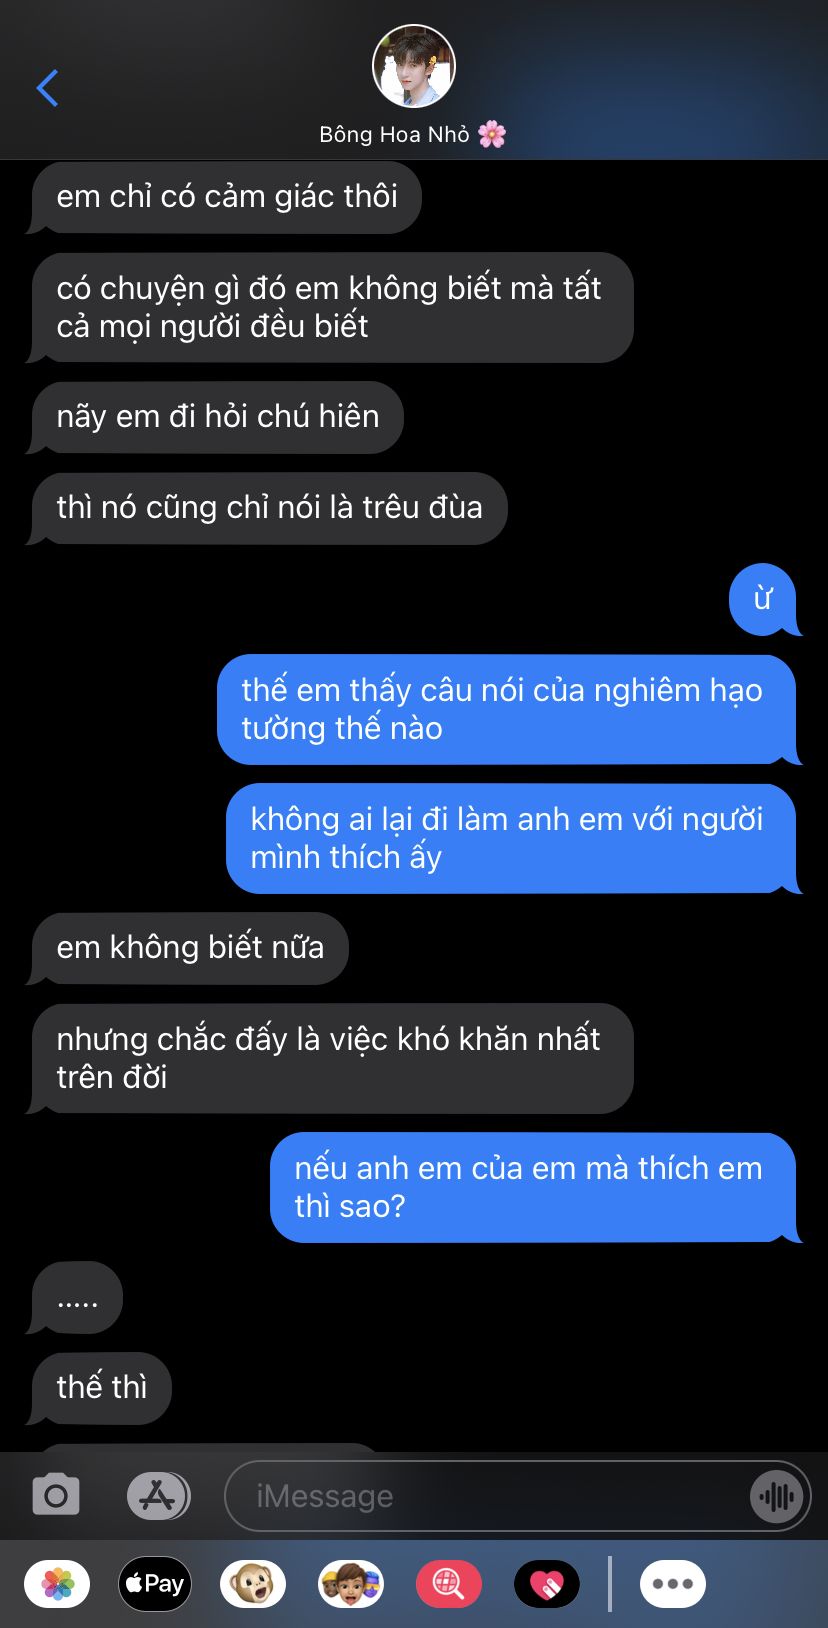
Task: Select message "nãy em đi hỏi chú hiên"
Action: [218, 417]
